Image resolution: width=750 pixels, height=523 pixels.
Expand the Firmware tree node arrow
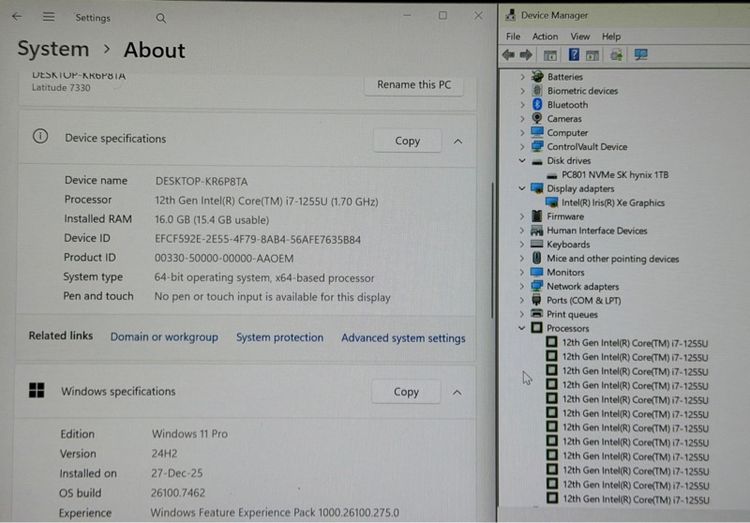522,217
